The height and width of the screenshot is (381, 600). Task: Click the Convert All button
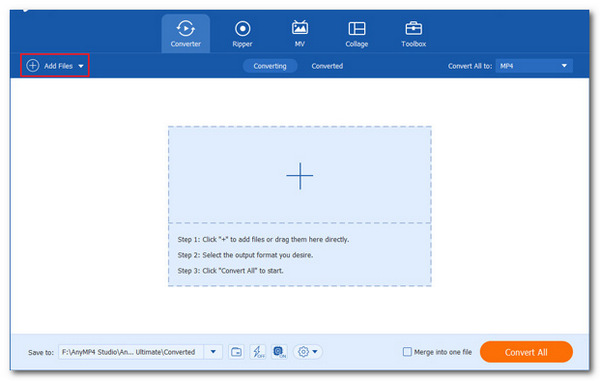point(526,352)
